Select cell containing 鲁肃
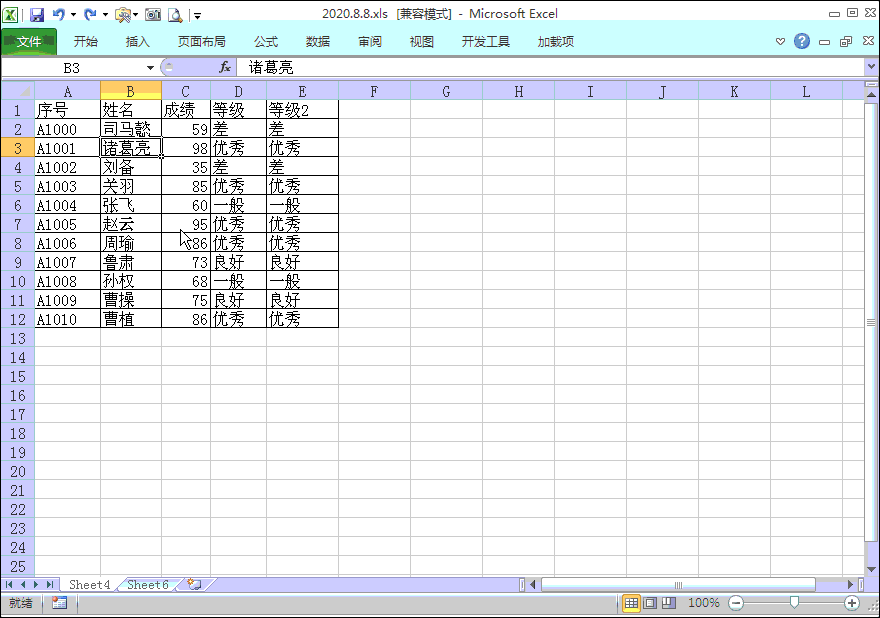Screen dimensions: 880x618 131,262
